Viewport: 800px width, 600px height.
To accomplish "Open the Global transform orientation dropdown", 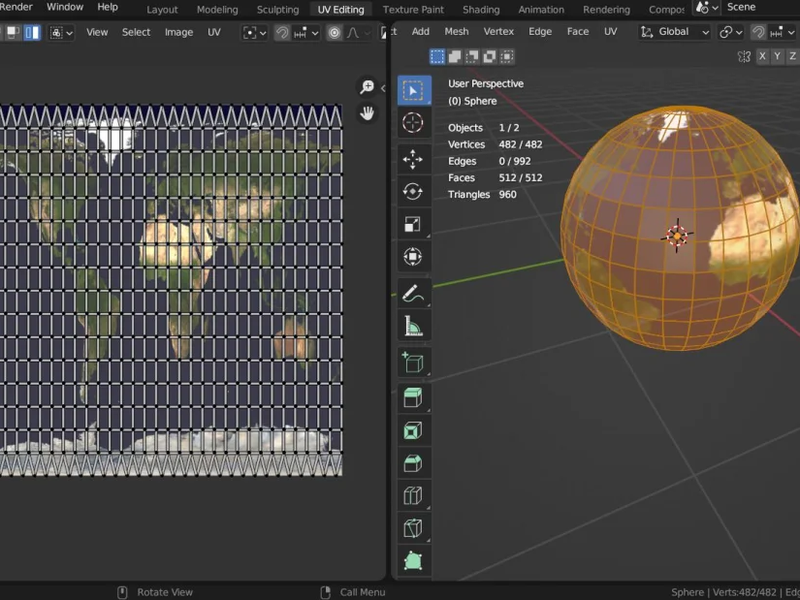I will [x=674, y=32].
